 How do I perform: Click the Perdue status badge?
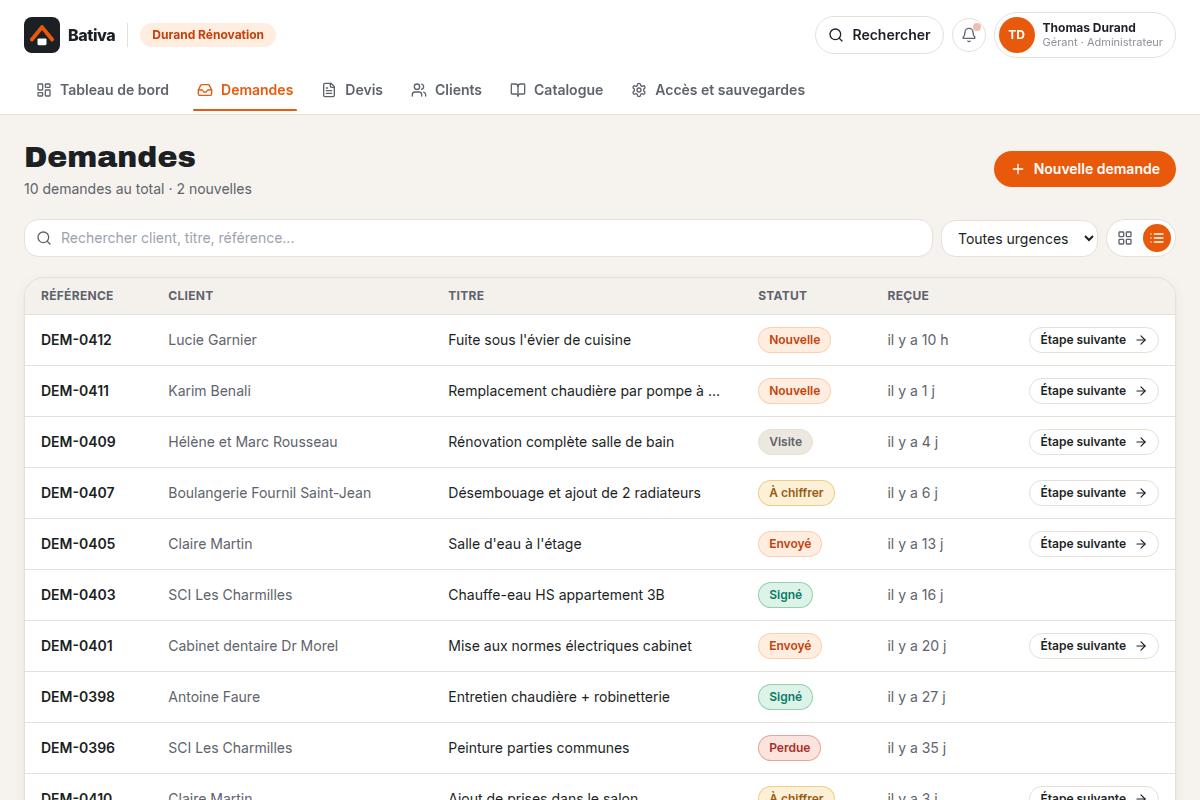point(789,748)
